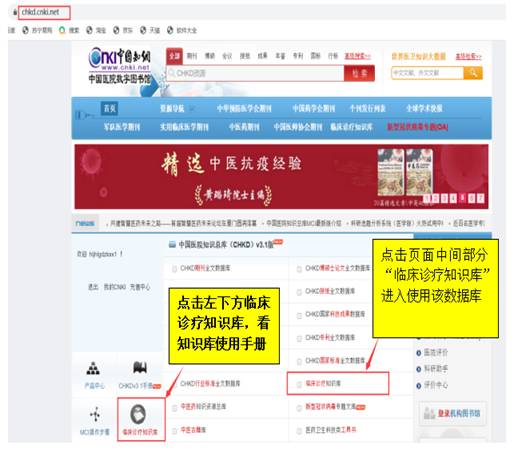This screenshot has height=469, width=518.
Task: Open the CHKD v3.1 手册 book icon
Action: (140, 367)
